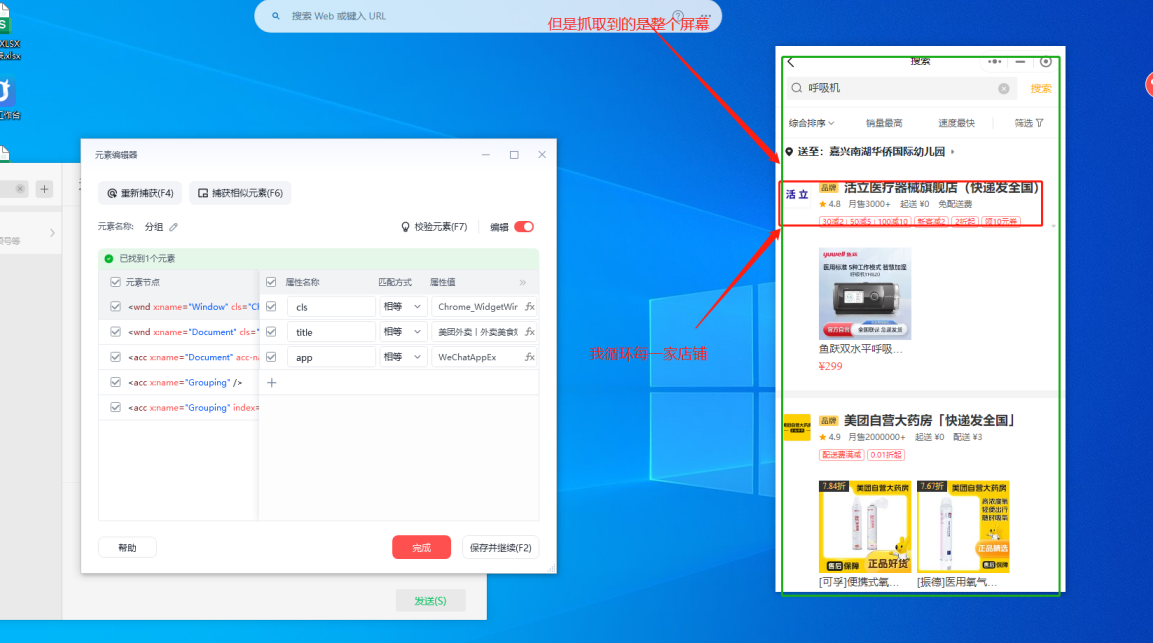Image resolution: width=1153 pixels, height=643 pixels.
Task: Expand the chevron in left background panel
Action: (x=52, y=233)
